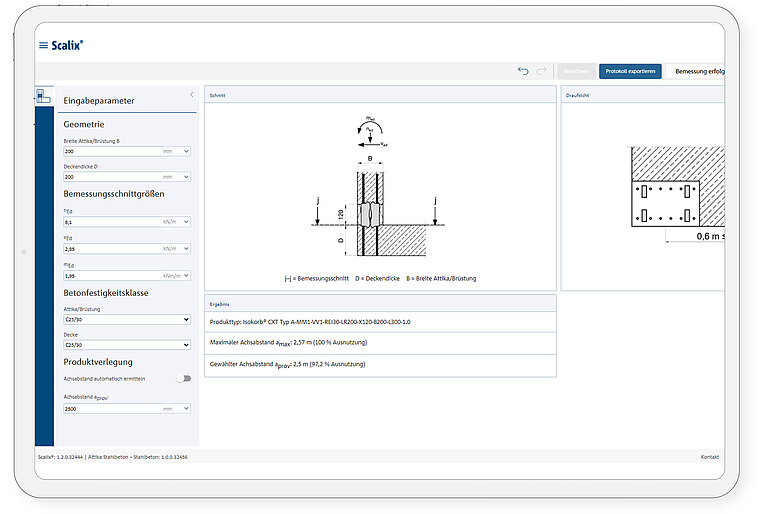Click the Protokoll exportieren button

coord(630,72)
